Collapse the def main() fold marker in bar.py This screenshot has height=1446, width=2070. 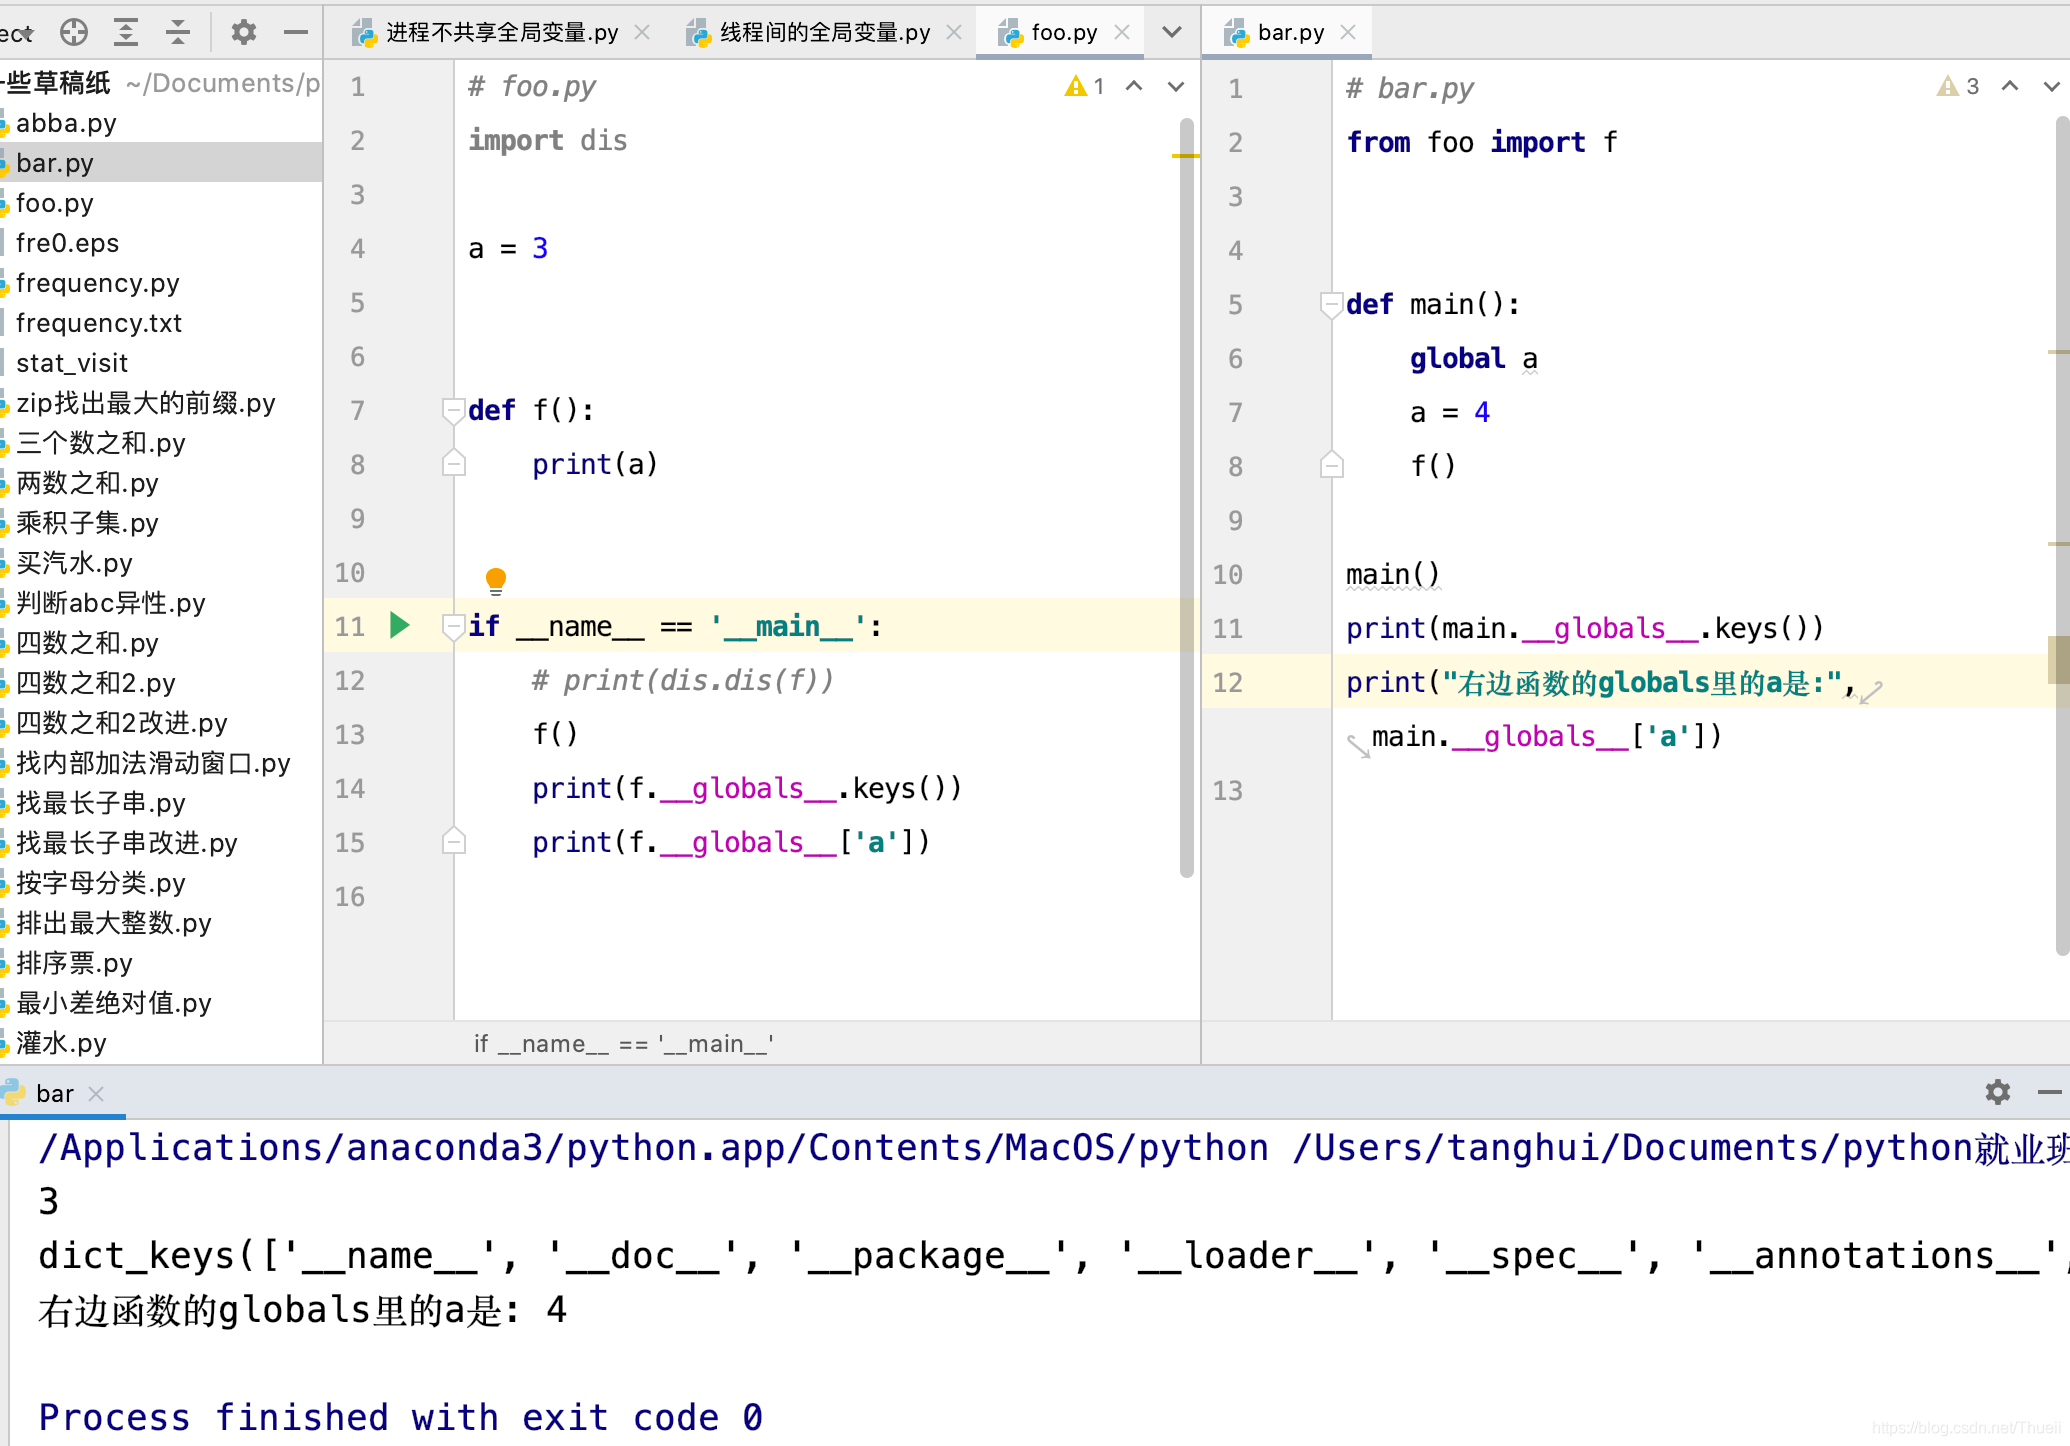(1331, 304)
